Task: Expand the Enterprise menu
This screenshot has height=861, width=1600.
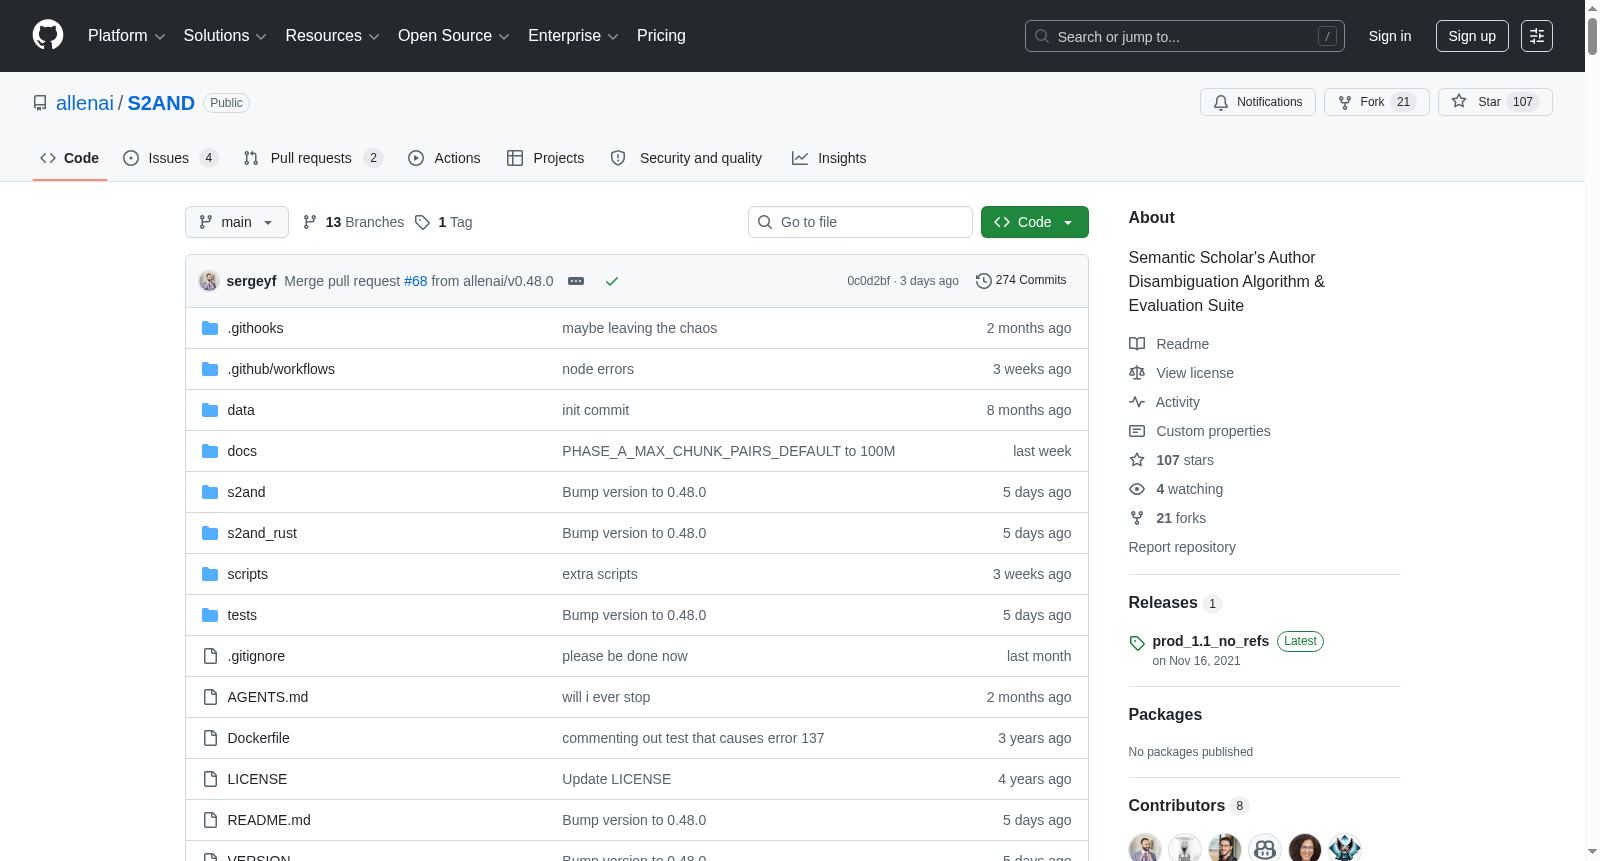Action: click(x=573, y=36)
